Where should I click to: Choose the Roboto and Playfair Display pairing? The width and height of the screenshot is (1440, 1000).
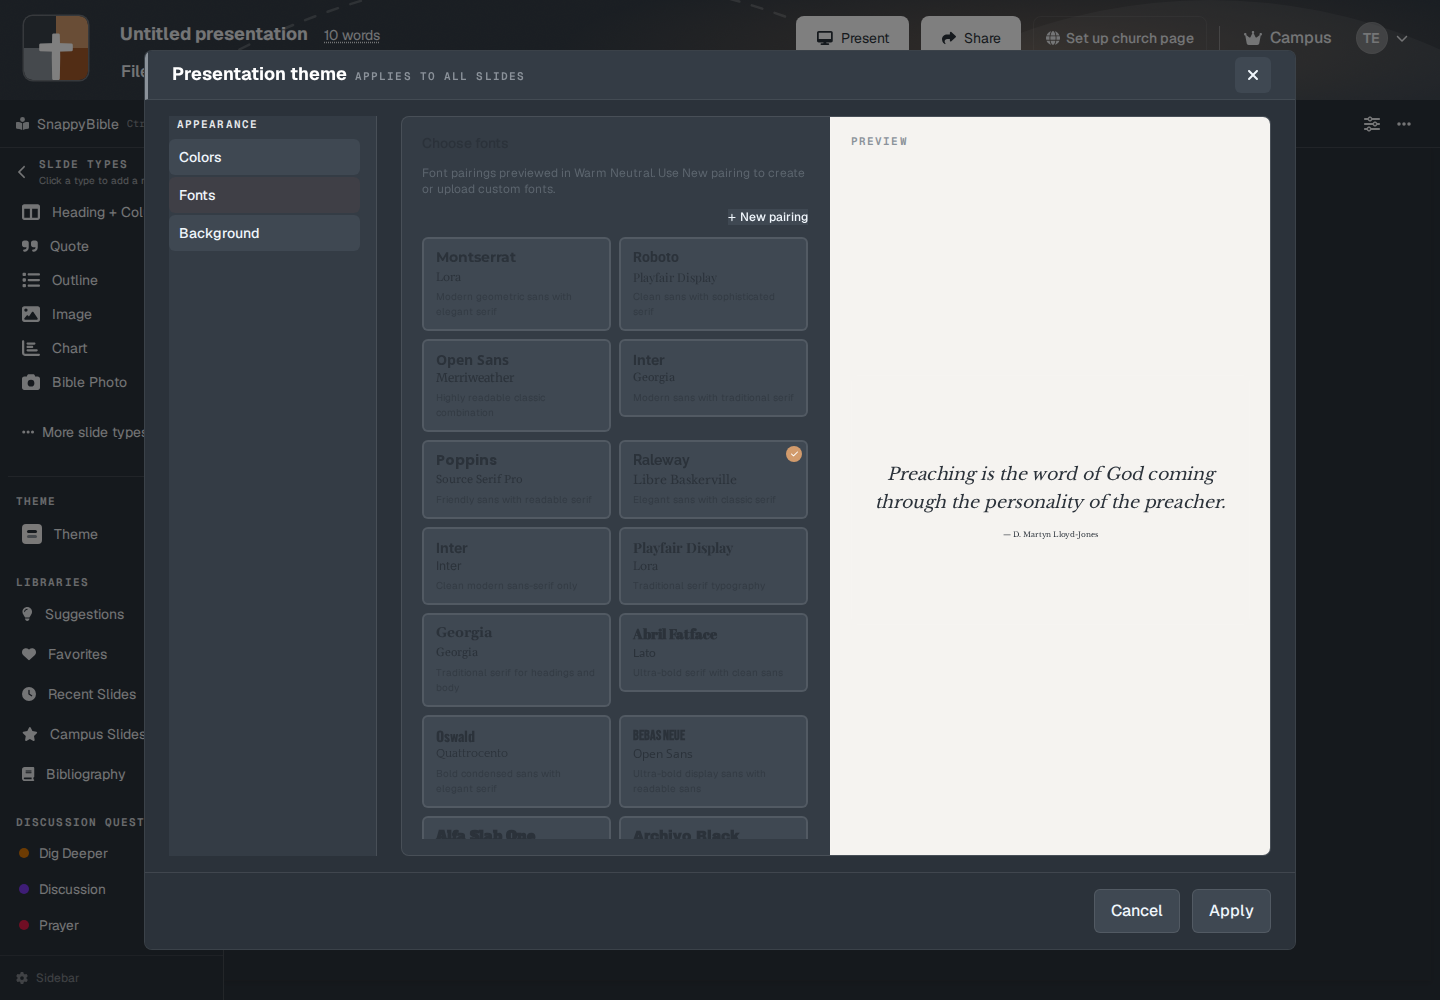pyautogui.click(x=713, y=284)
